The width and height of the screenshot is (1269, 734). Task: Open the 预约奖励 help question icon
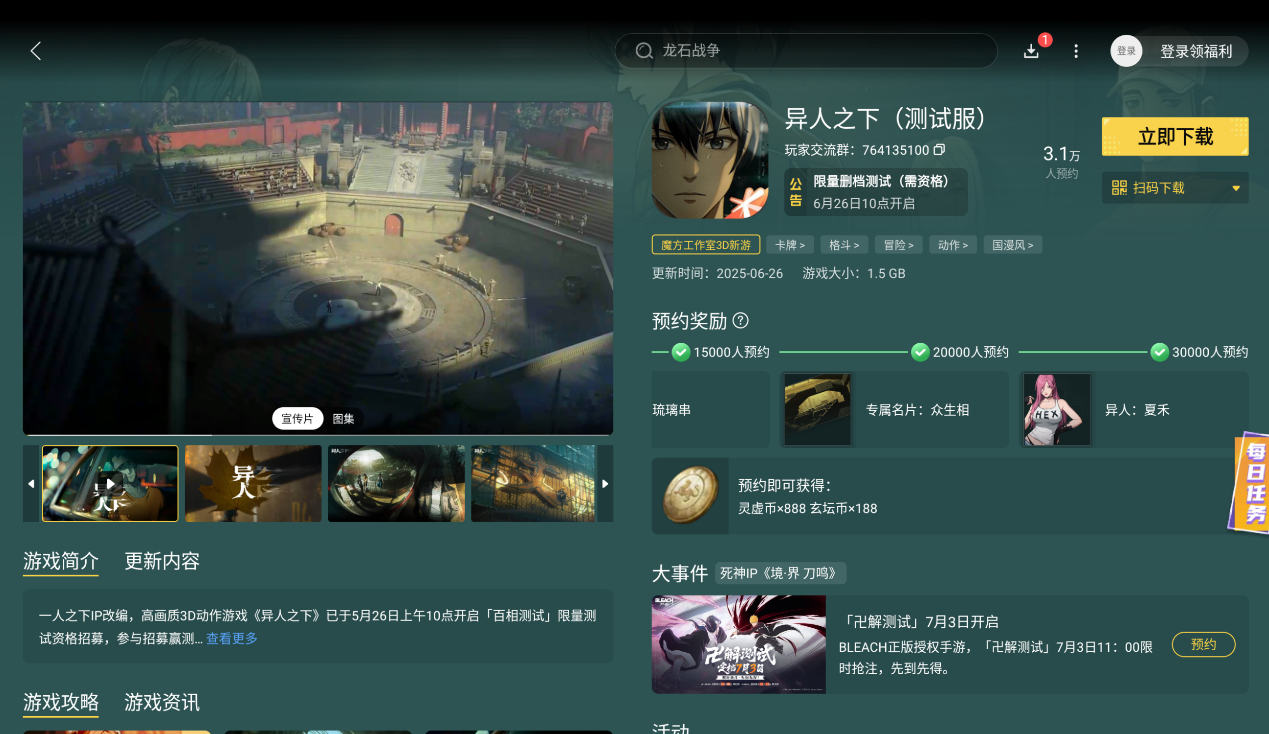pos(741,321)
